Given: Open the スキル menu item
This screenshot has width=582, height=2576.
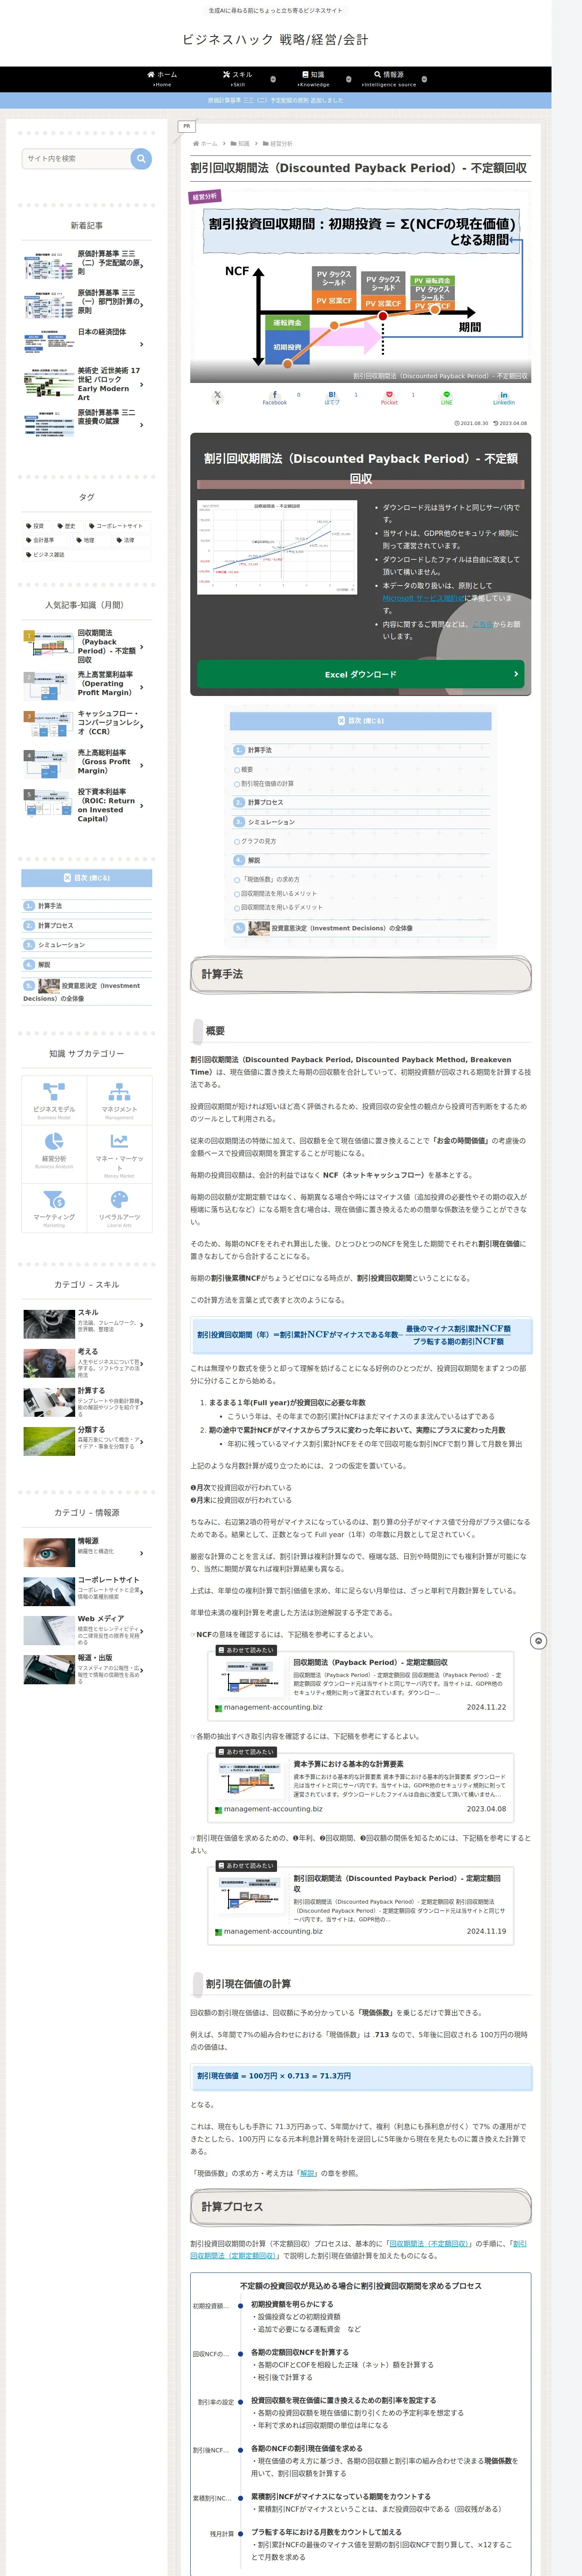Looking at the screenshot, I should click(238, 79).
